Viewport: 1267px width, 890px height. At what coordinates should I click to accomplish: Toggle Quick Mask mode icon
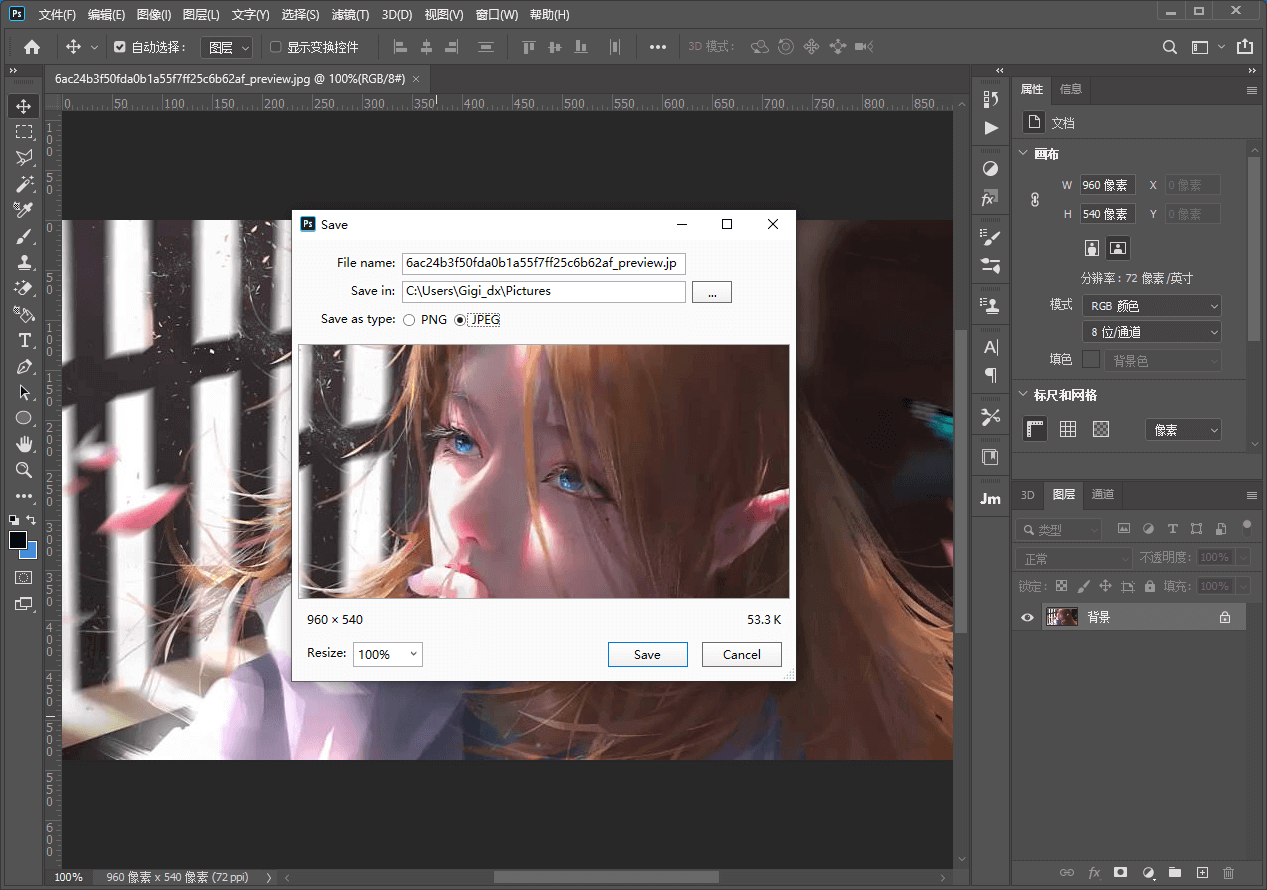tap(24, 578)
